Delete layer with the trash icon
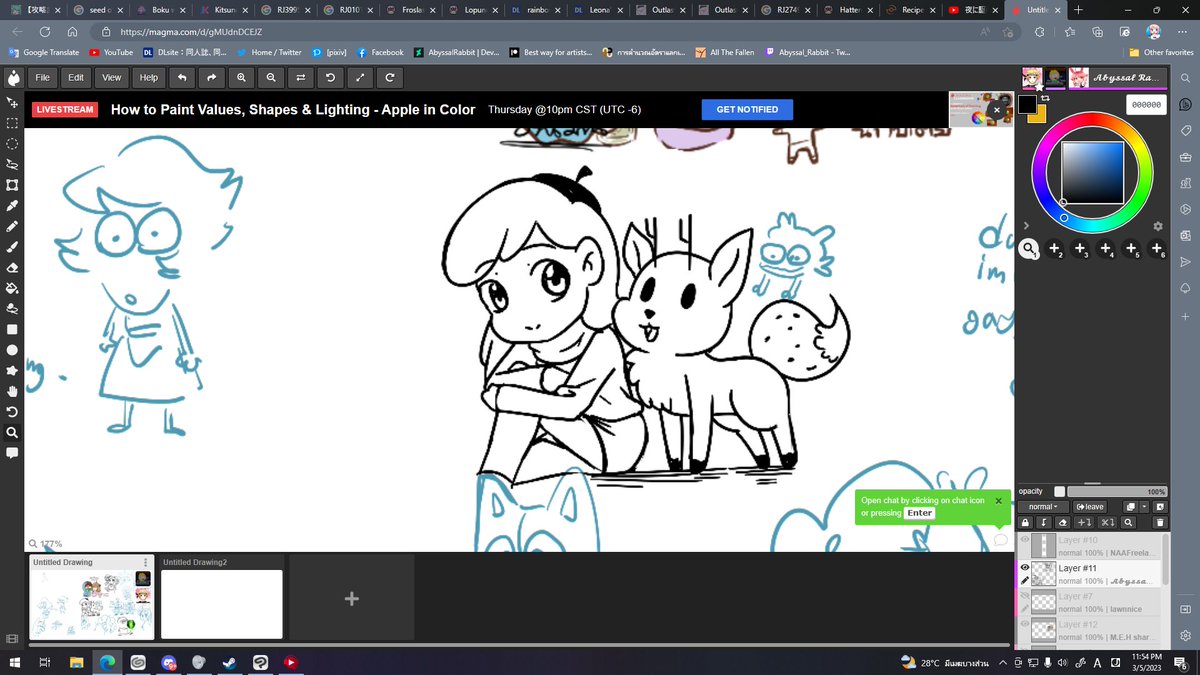This screenshot has width=1200, height=675. (1160, 522)
